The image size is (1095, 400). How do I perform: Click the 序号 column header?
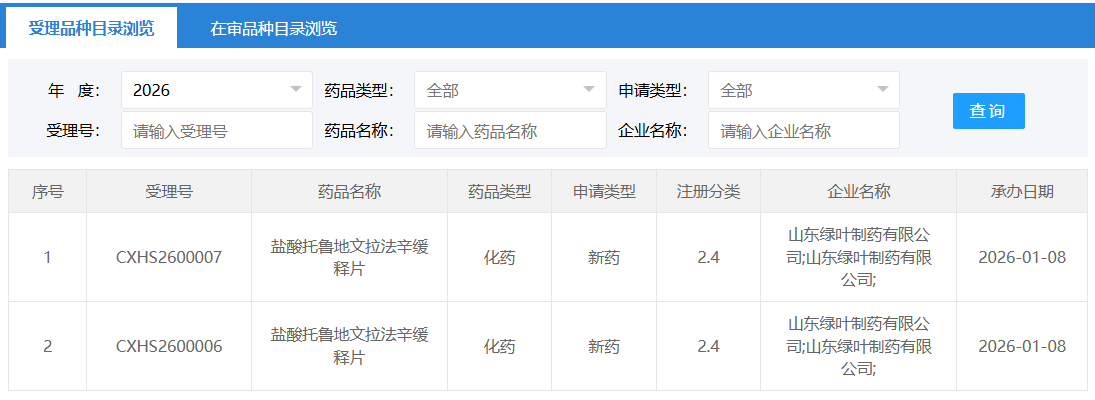[x=47, y=192]
